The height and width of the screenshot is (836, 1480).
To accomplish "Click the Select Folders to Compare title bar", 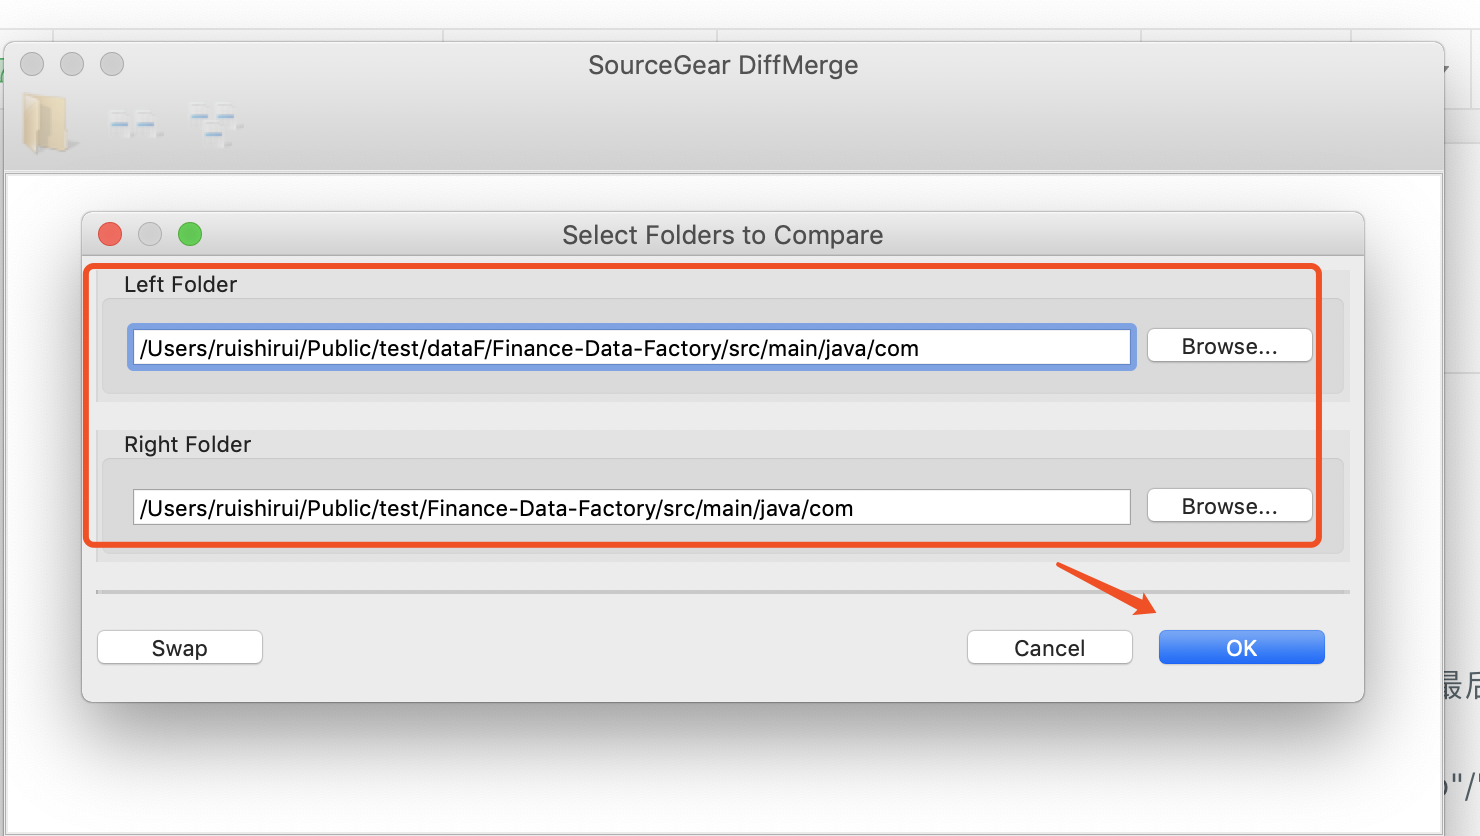I will pyautogui.click(x=722, y=234).
